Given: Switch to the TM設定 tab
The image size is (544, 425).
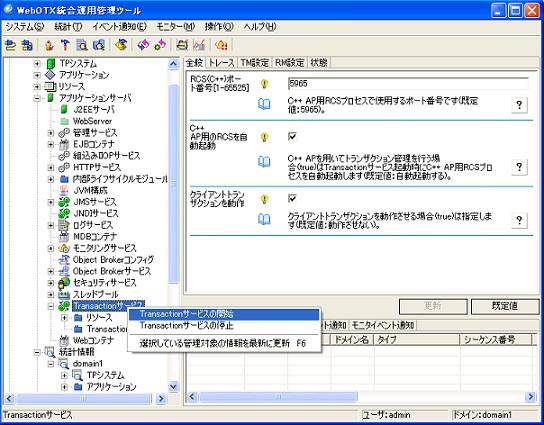Looking at the screenshot, I should click(255, 63).
